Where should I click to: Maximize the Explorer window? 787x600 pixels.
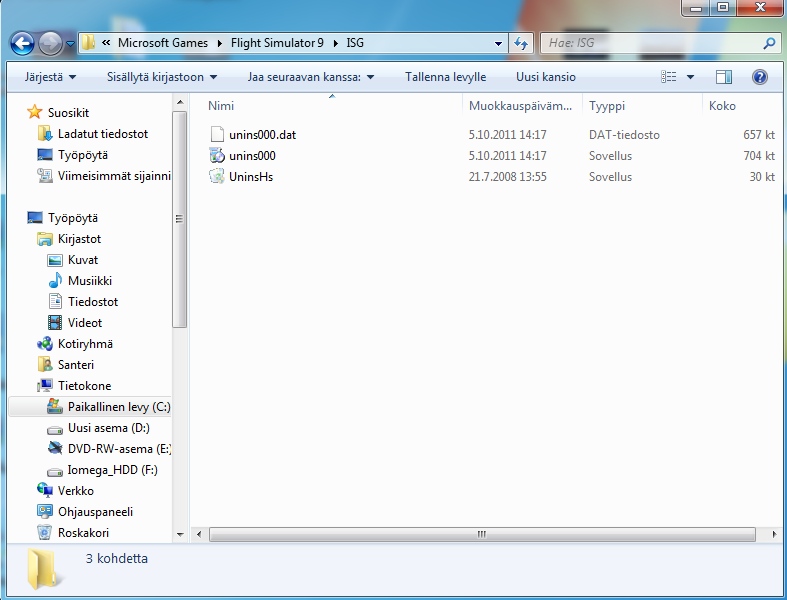pyautogui.click(x=723, y=8)
